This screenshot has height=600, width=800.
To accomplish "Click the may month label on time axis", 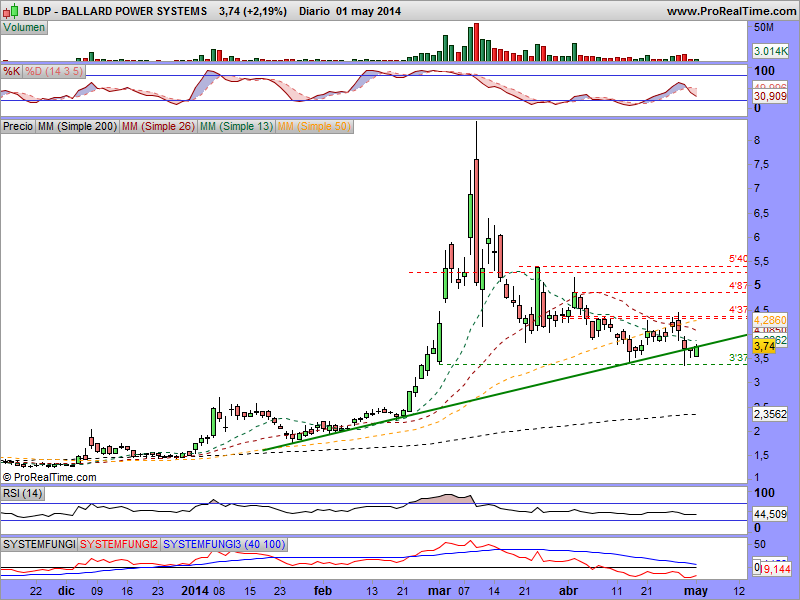I will pyautogui.click(x=696, y=591).
